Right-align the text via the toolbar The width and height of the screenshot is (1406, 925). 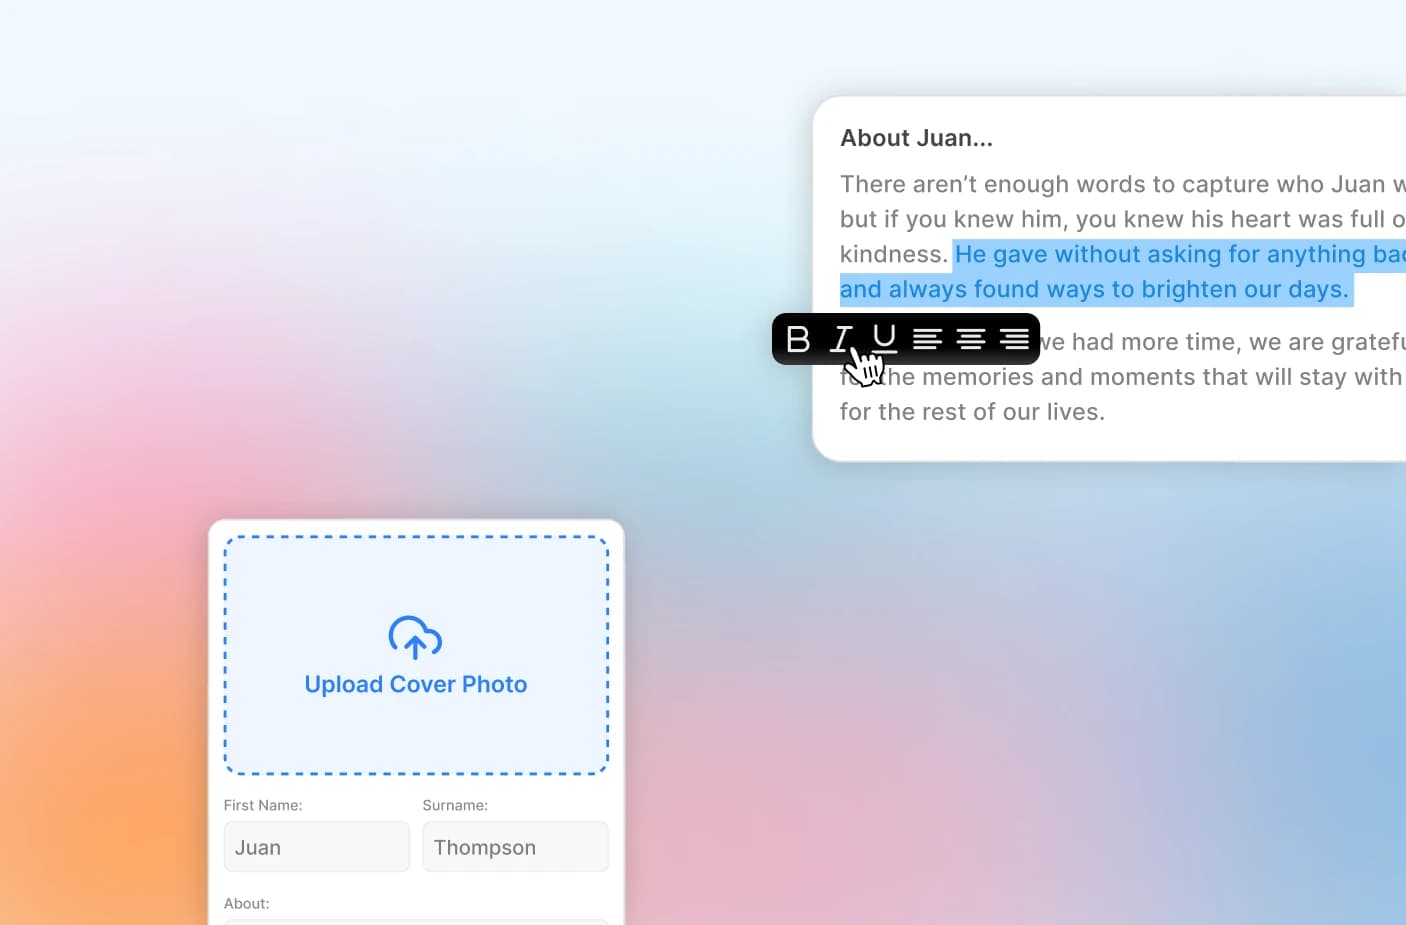point(1014,339)
